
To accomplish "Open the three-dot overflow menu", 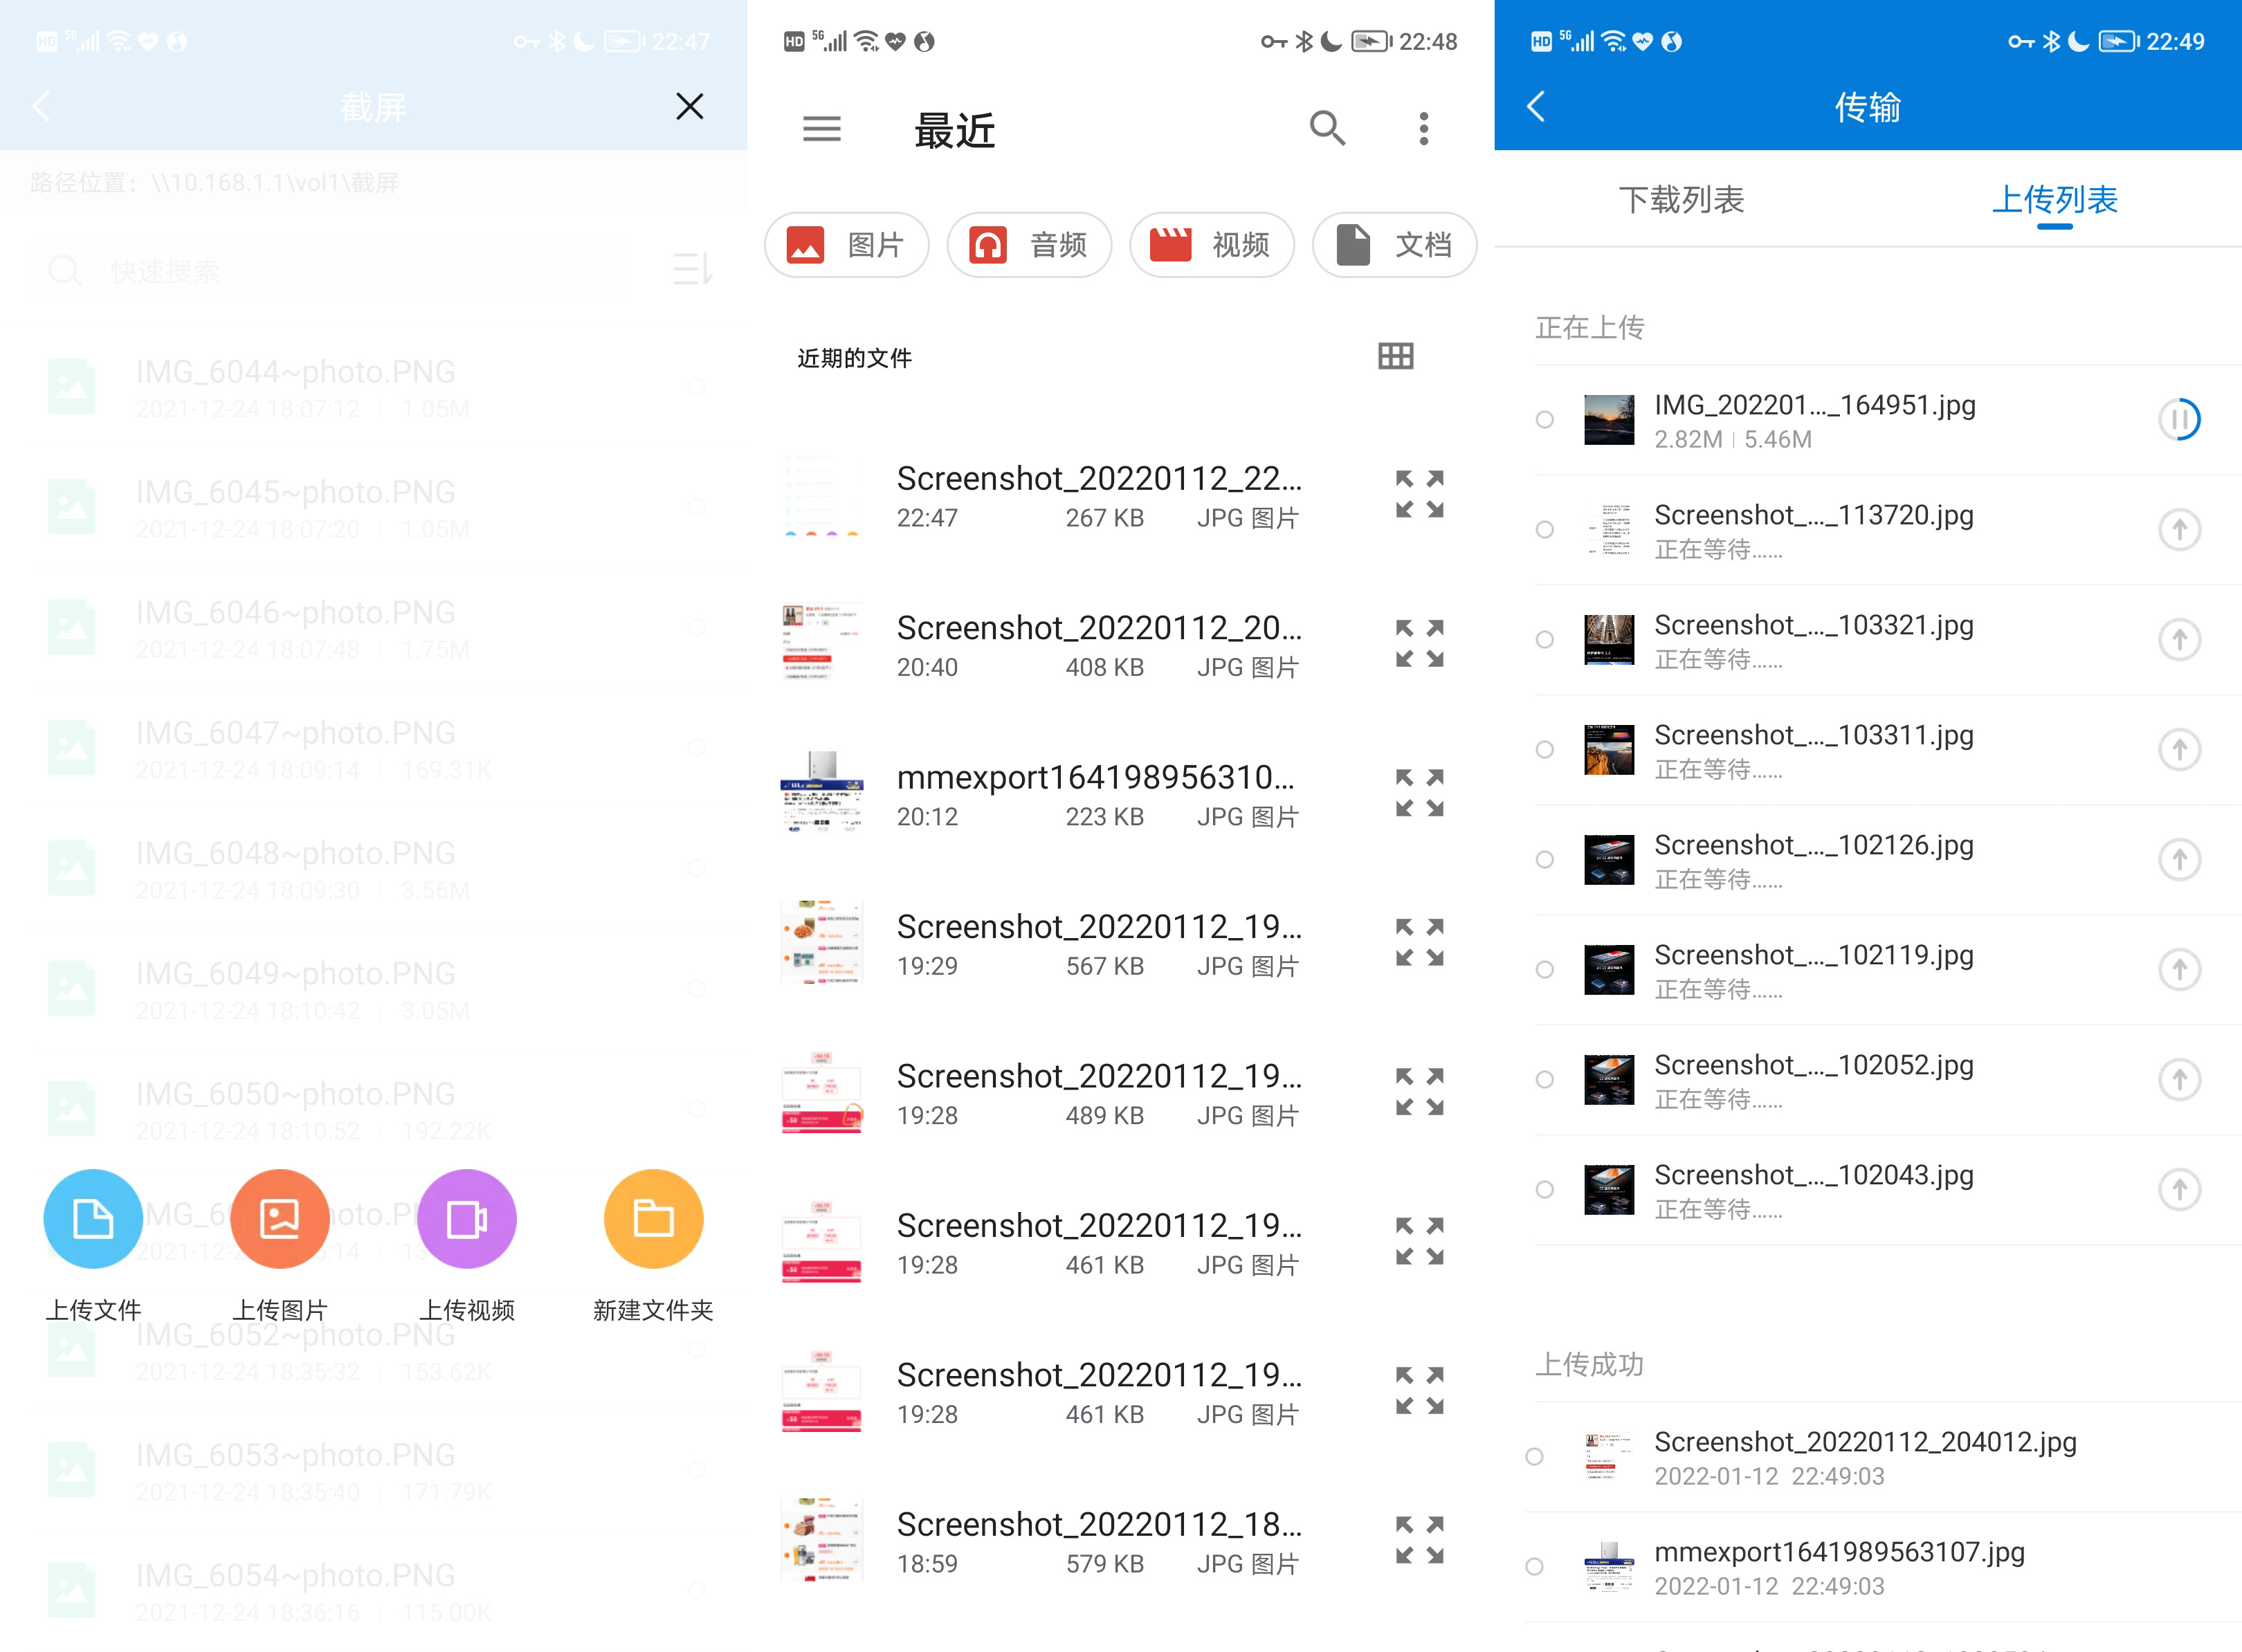I will [1423, 128].
